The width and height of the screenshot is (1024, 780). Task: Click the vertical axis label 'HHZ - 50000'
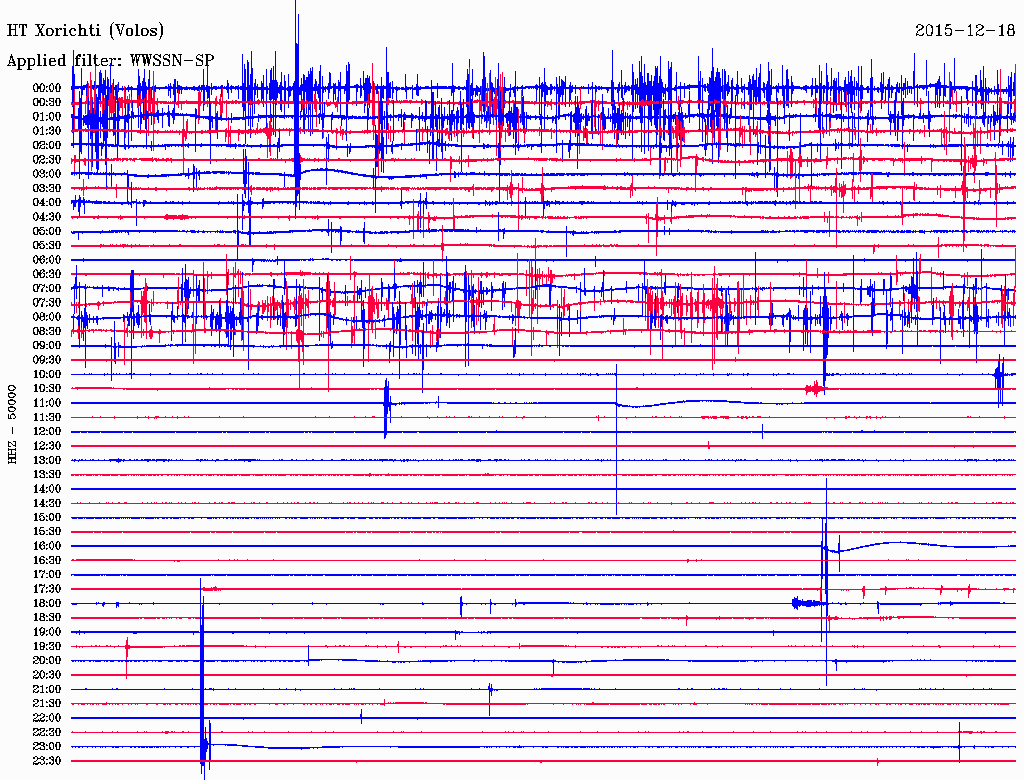[x=12, y=424]
